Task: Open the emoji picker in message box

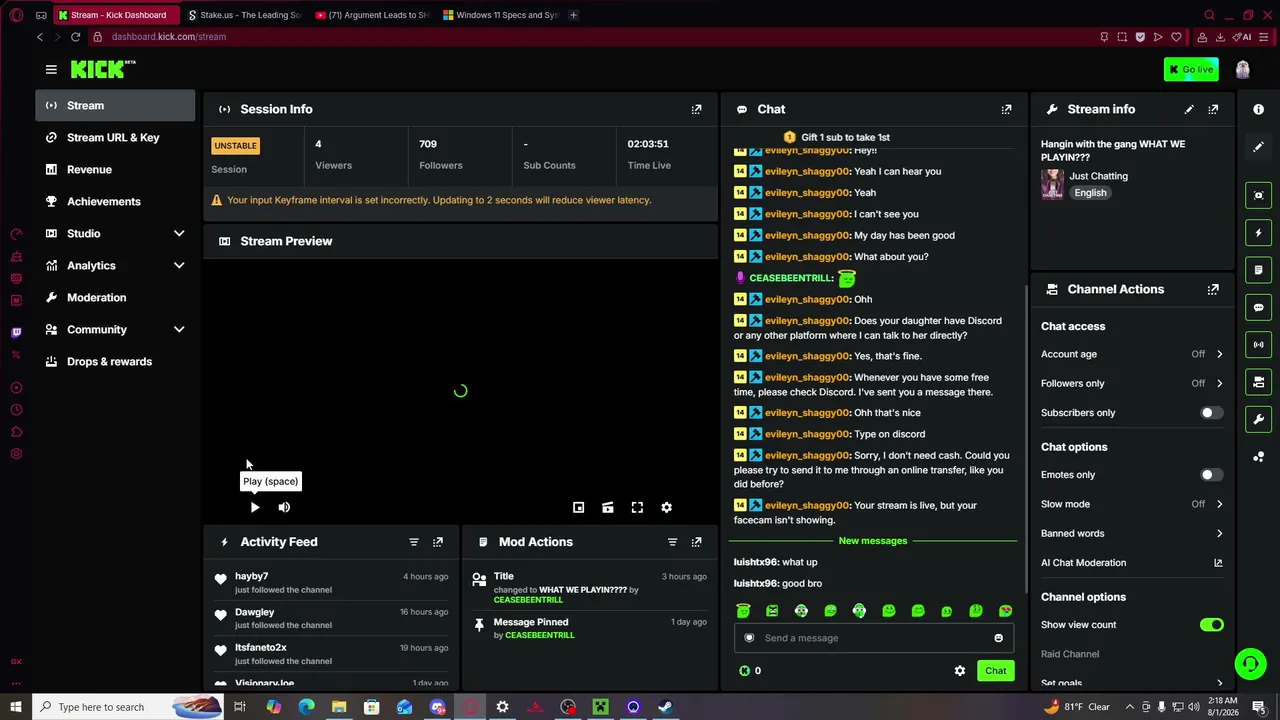Action: (998, 638)
